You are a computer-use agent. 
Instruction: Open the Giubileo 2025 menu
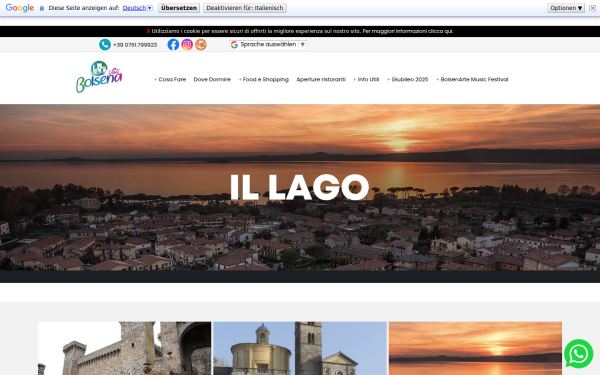click(x=408, y=80)
